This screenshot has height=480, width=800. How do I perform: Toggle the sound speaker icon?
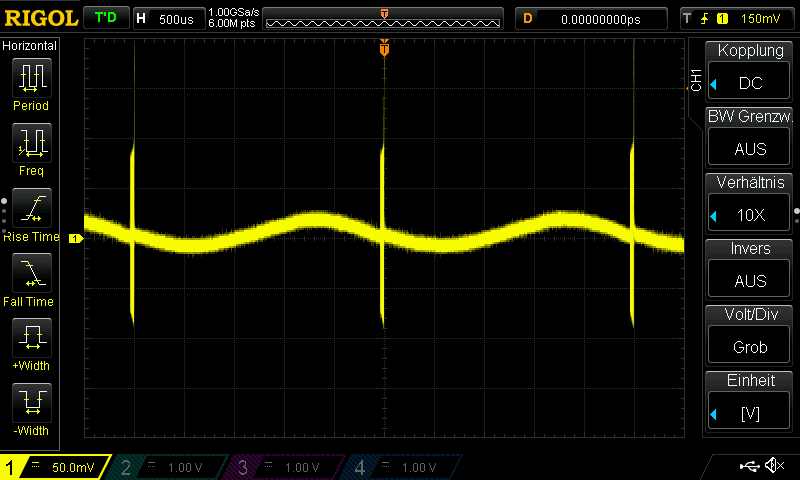774,466
